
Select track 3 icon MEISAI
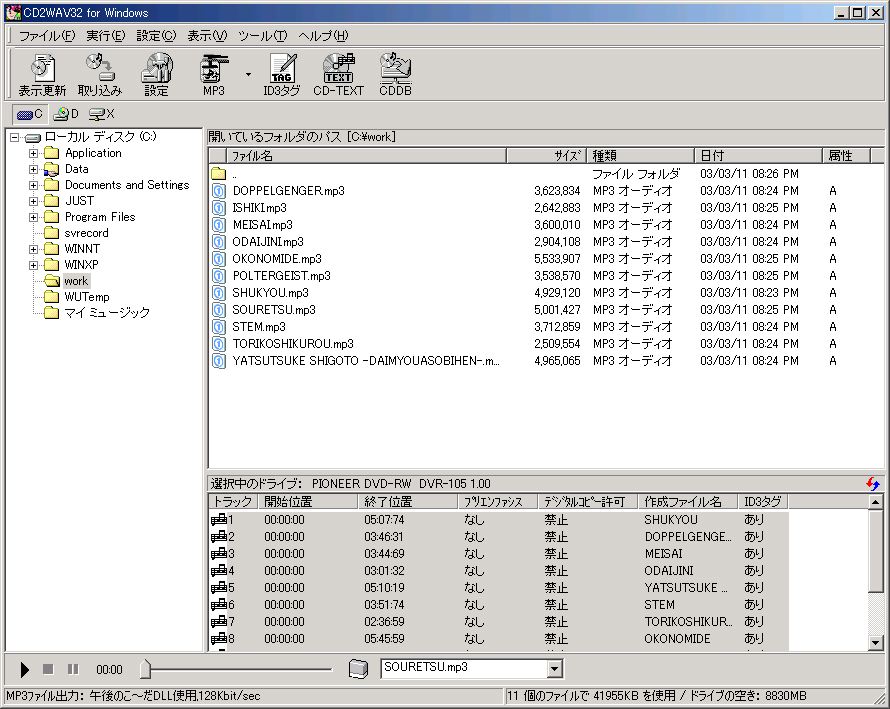(x=219, y=553)
